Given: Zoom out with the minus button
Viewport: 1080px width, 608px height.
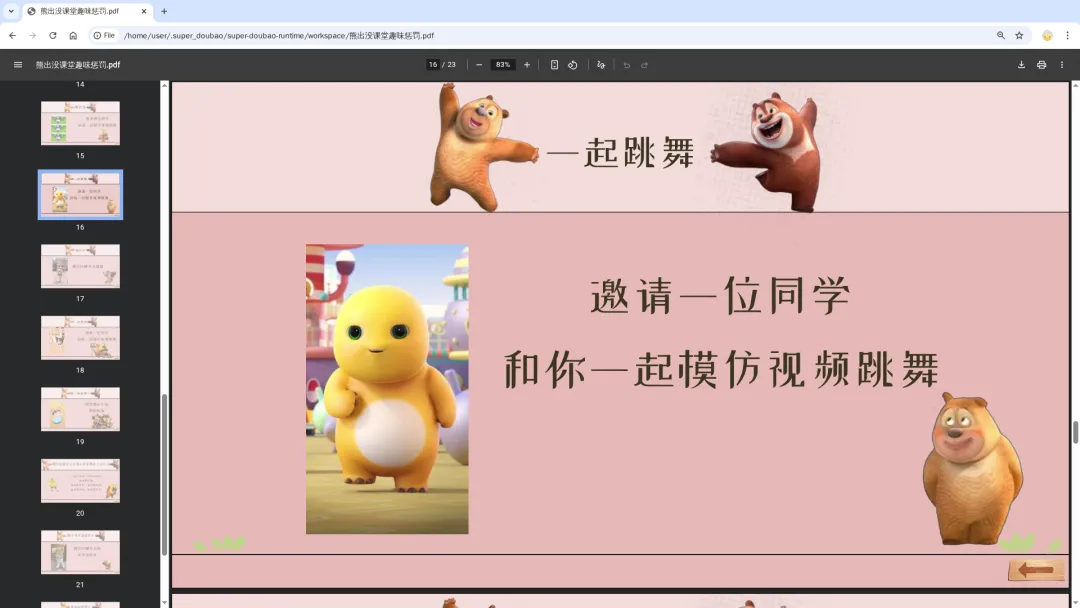Looking at the screenshot, I should point(479,65).
